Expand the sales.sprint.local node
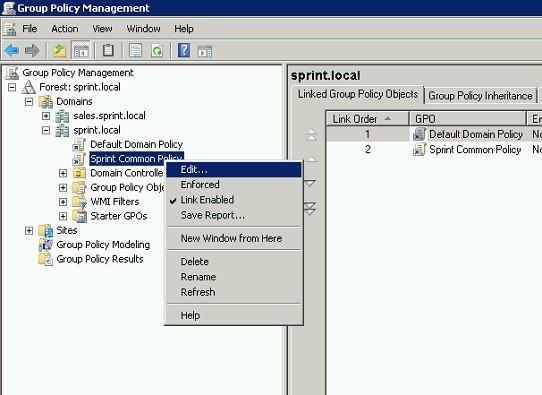 [x=46, y=116]
